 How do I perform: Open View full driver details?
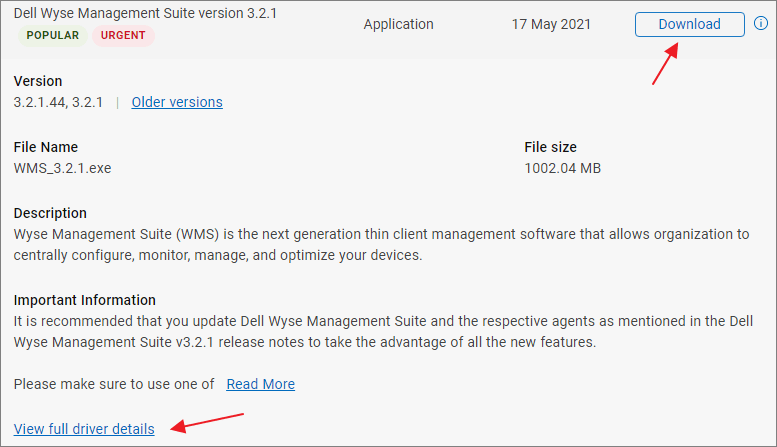(84, 429)
